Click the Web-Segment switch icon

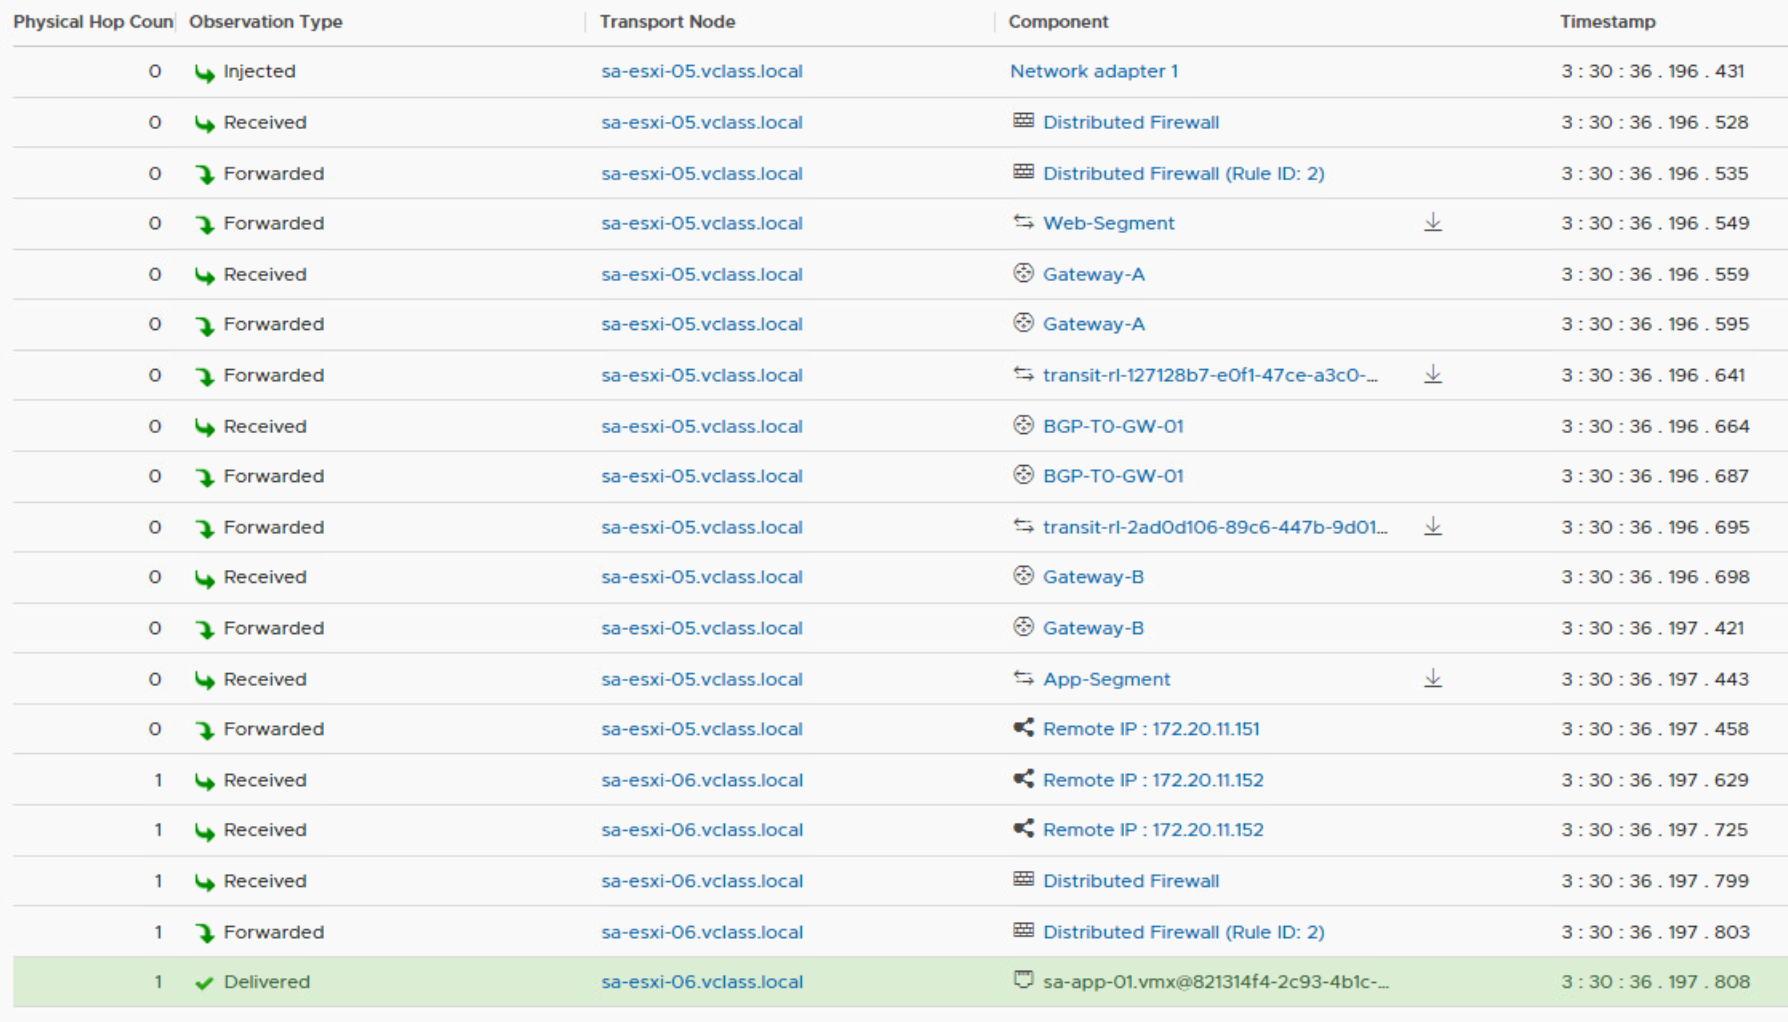[x=1023, y=222]
